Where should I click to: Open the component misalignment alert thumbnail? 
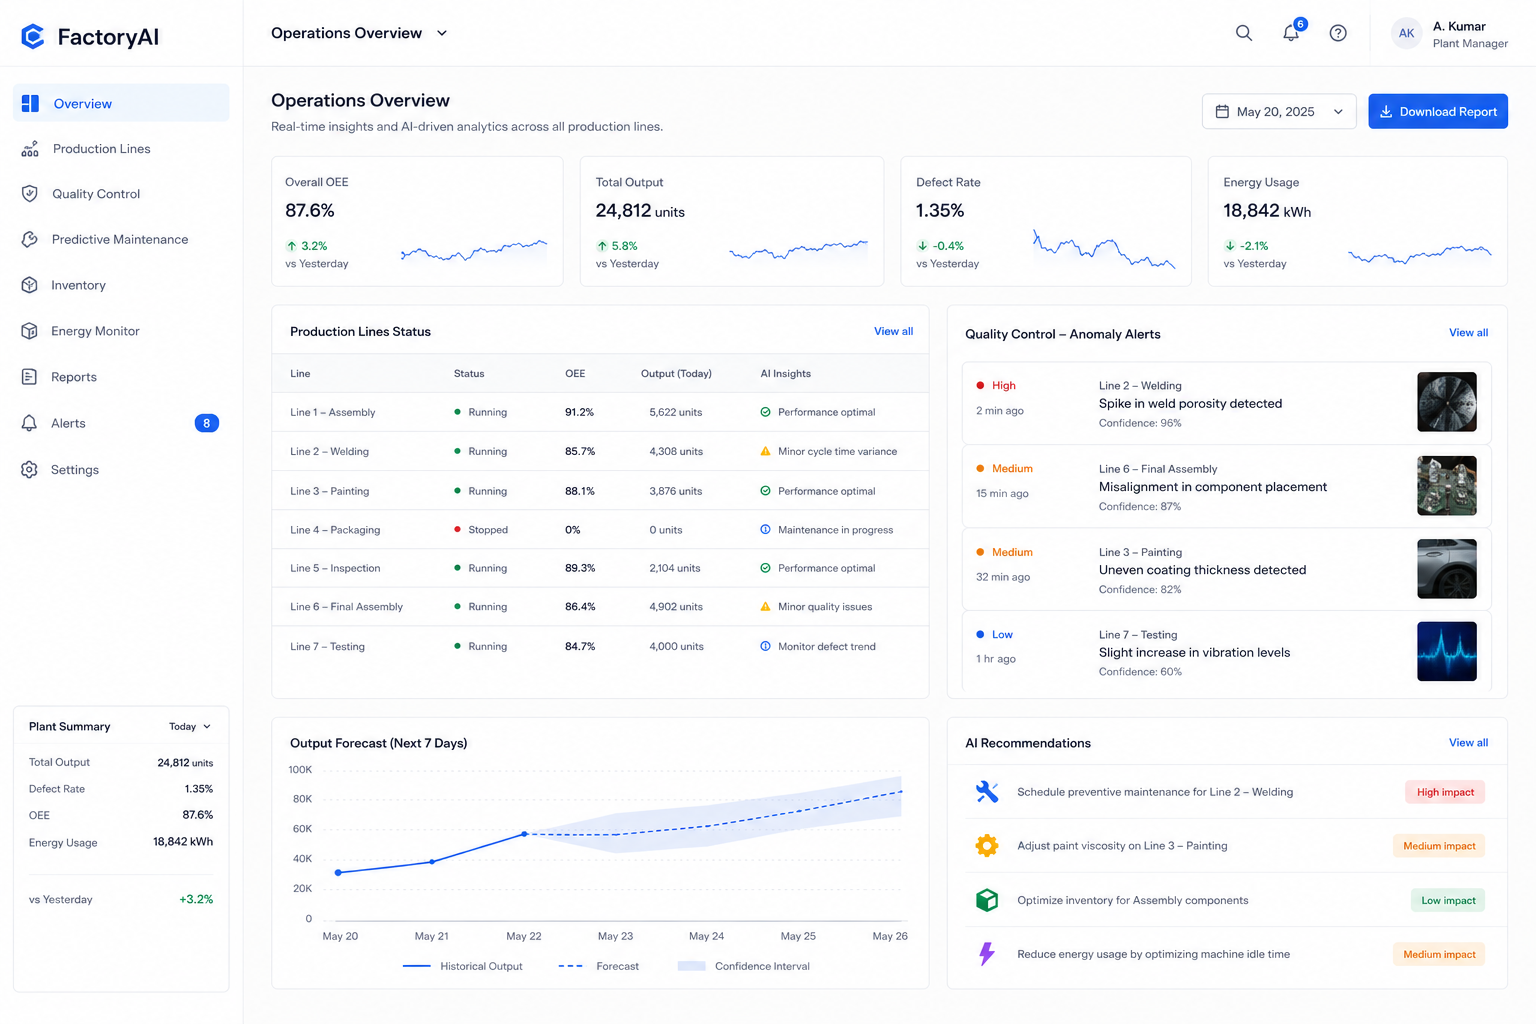[x=1447, y=486]
